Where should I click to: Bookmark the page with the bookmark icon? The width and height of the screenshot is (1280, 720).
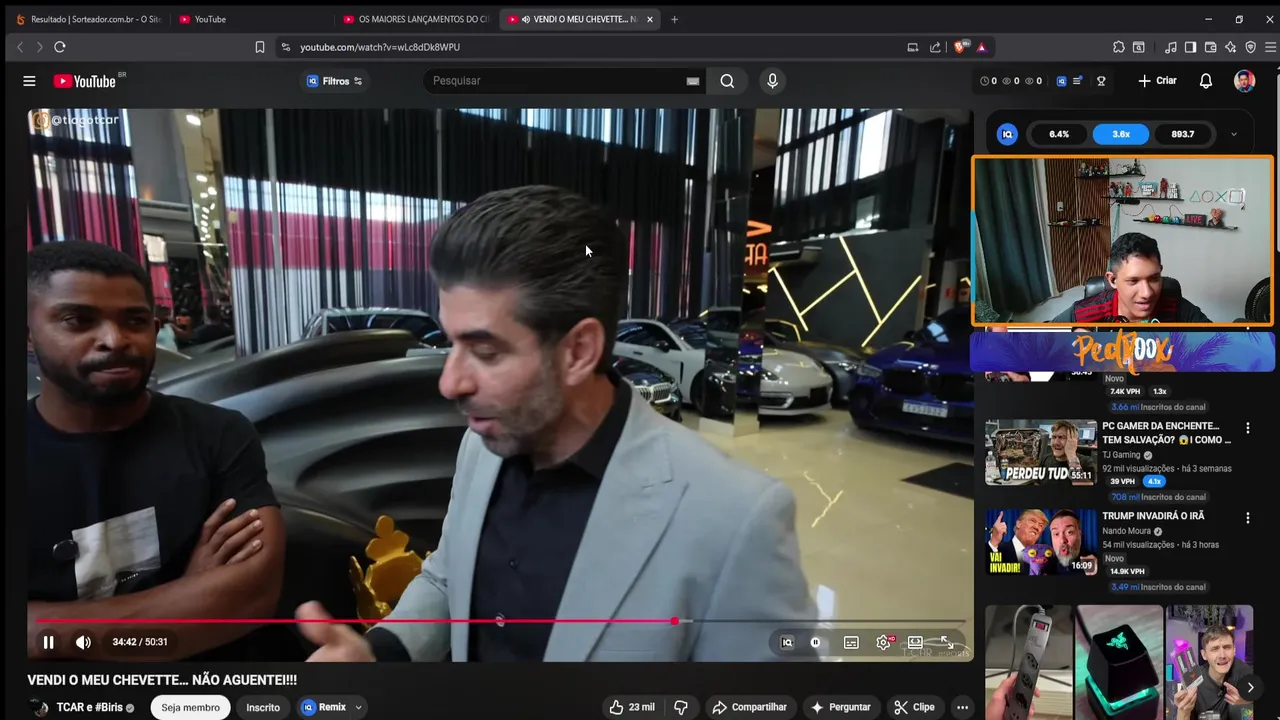click(260, 47)
